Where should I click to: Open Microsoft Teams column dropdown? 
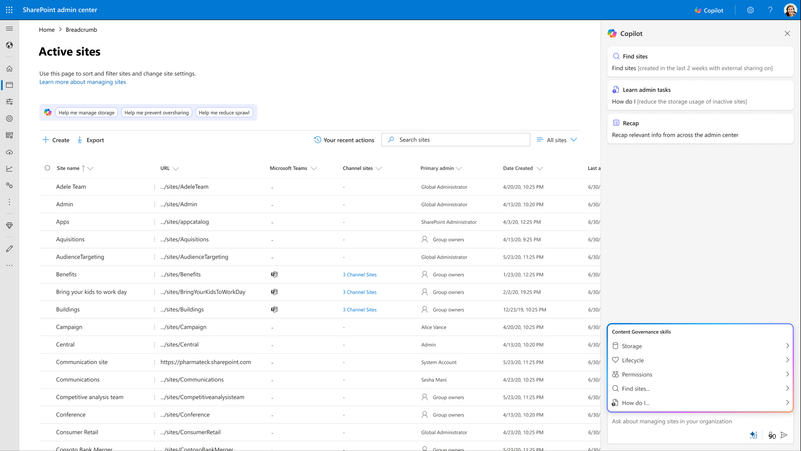[x=314, y=169]
